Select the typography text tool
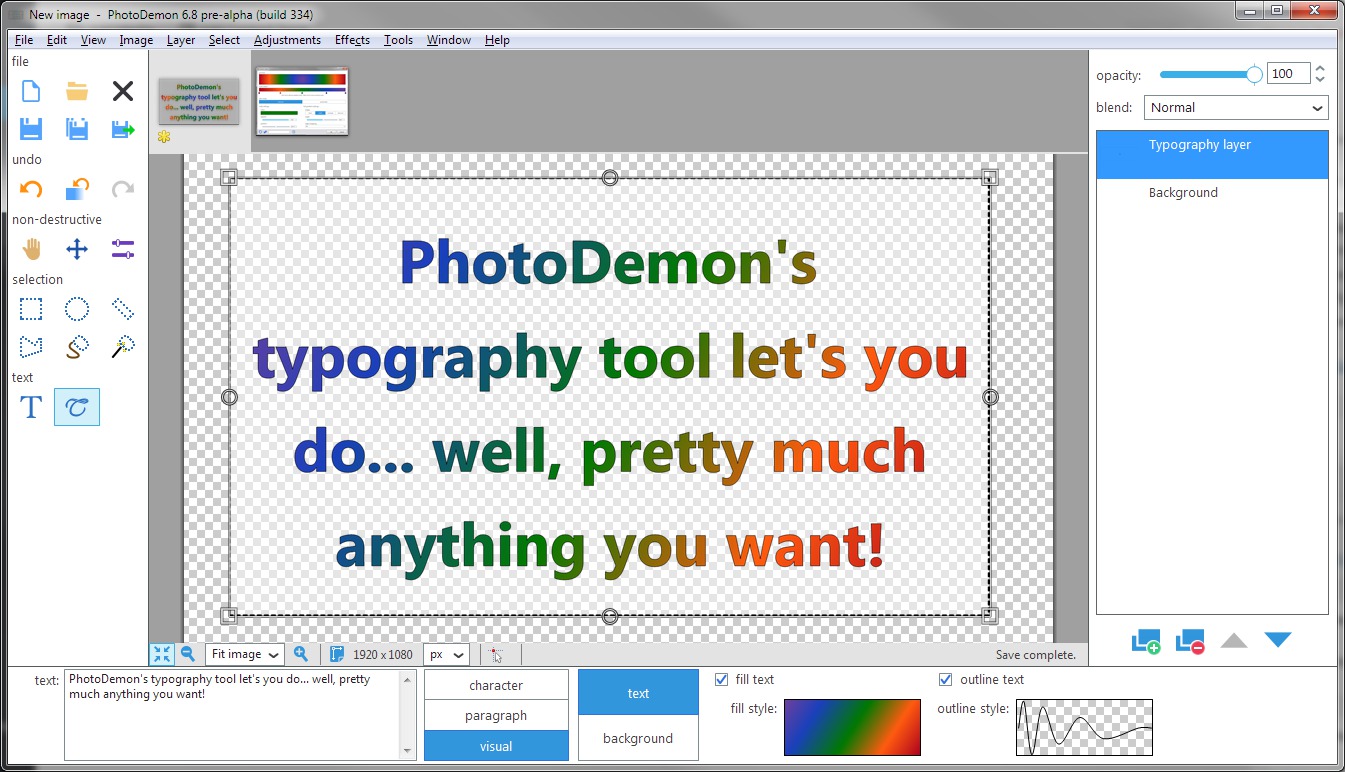 point(77,407)
